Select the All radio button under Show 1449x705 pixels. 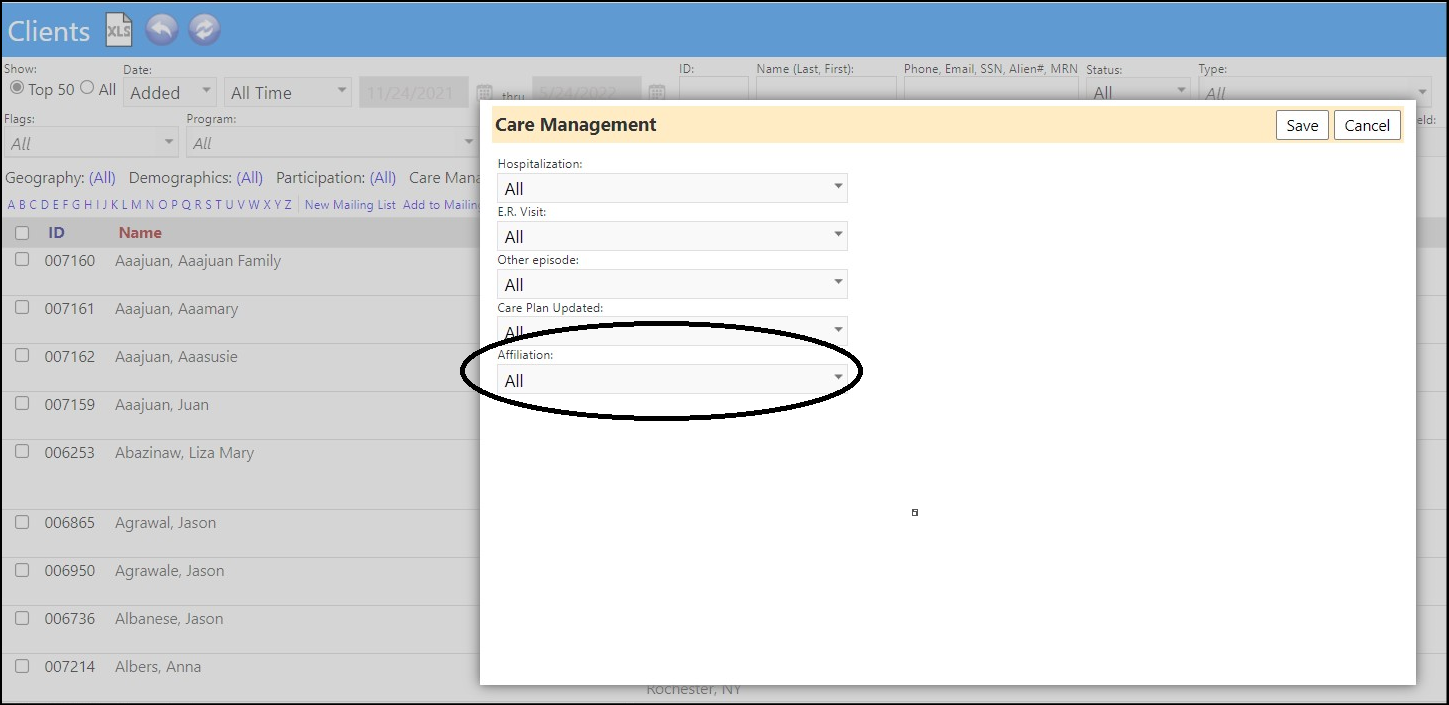pyautogui.click(x=87, y=88)
